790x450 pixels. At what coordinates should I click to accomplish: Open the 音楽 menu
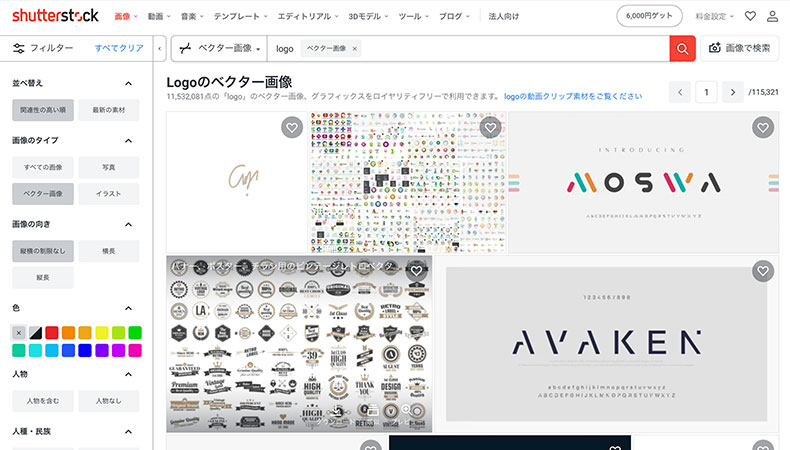(192, 16)
